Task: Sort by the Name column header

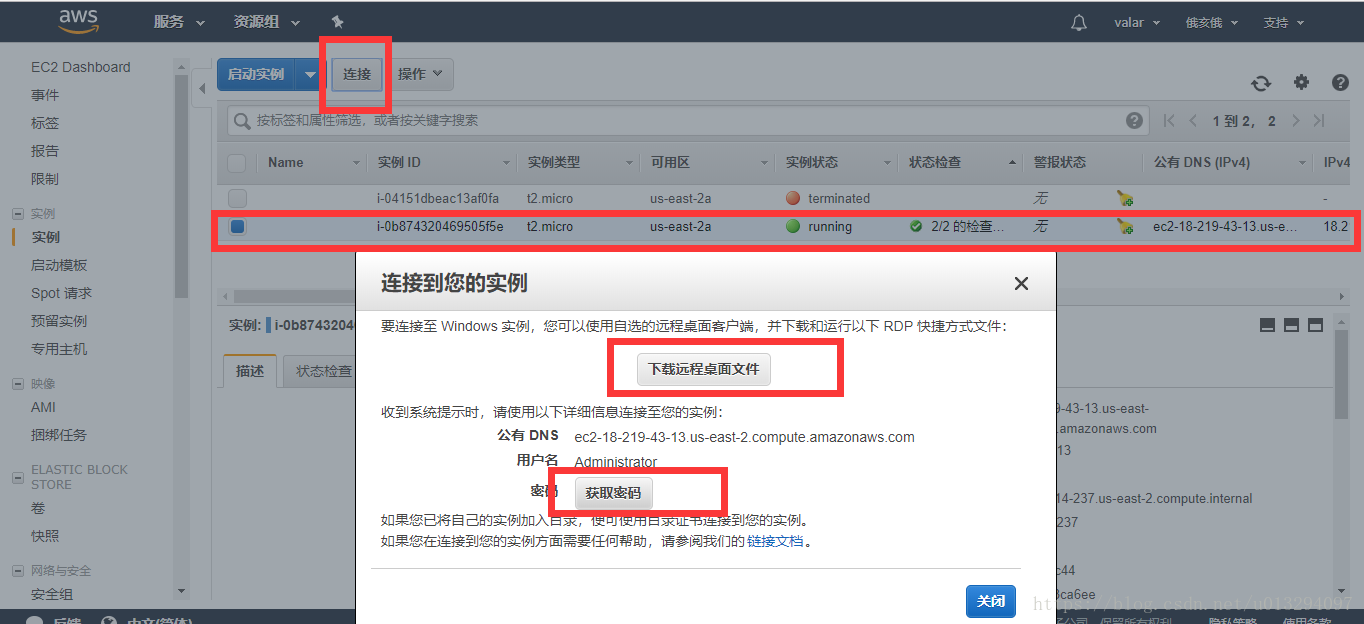Action: pos(286,162)
